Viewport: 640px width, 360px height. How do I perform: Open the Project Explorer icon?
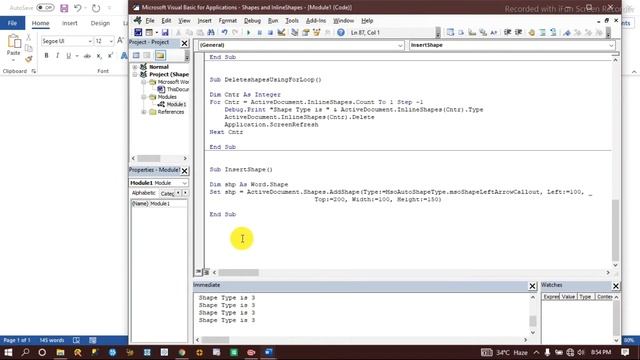[x=294, y=32]
